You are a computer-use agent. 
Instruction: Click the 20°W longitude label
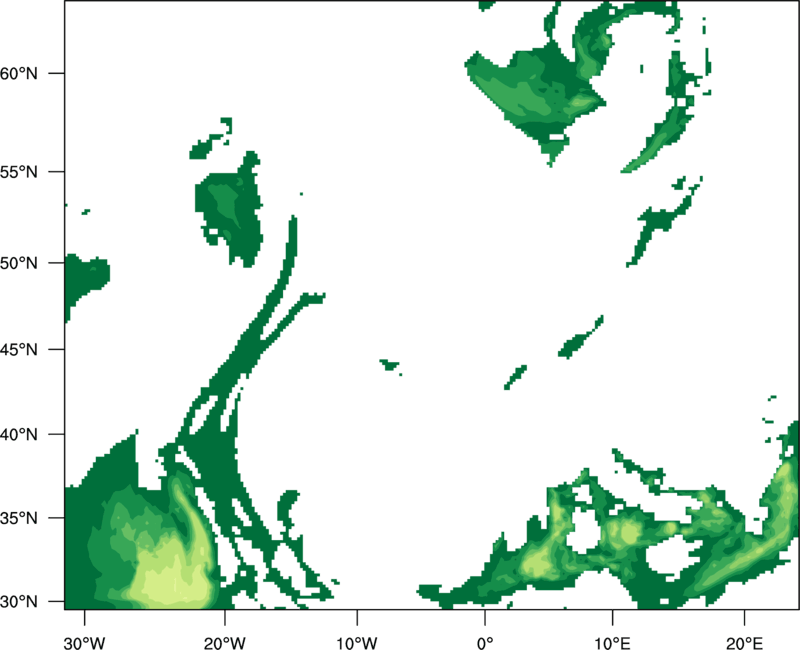pos(224,643)
